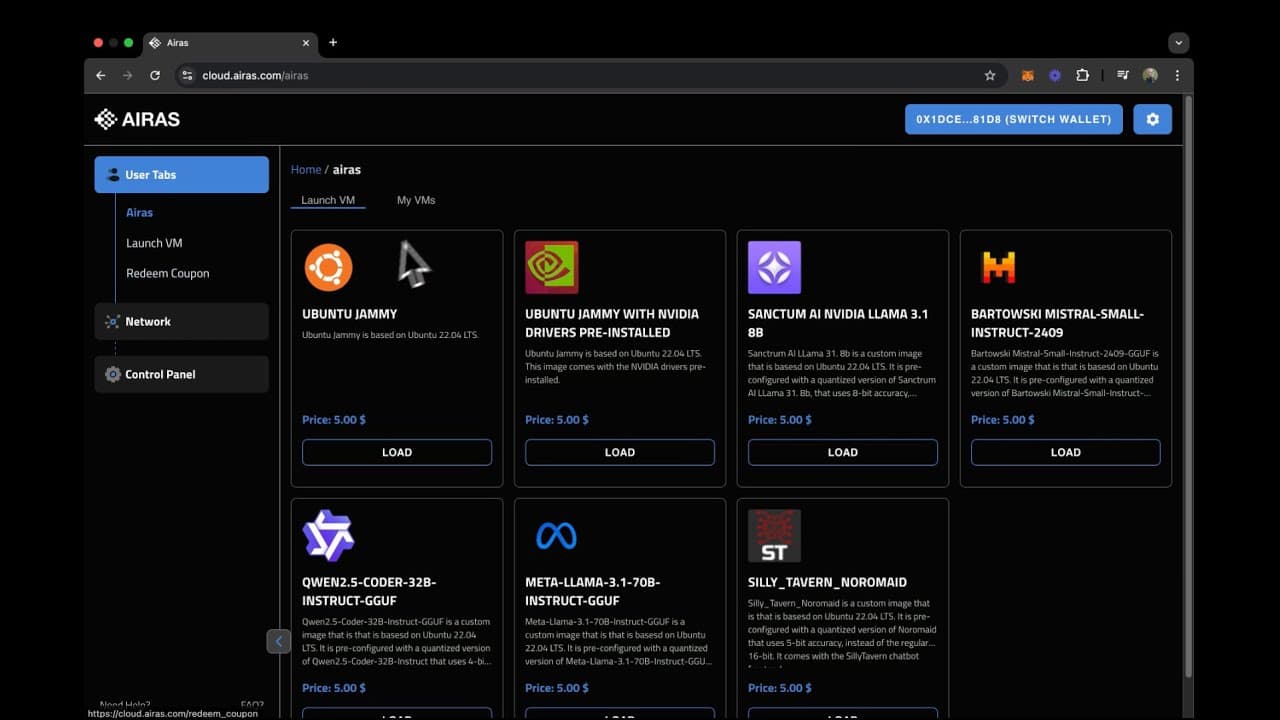Click the Qwen2.5-Coder star logo
The image size is (1280, 720).
pos(329,535)
